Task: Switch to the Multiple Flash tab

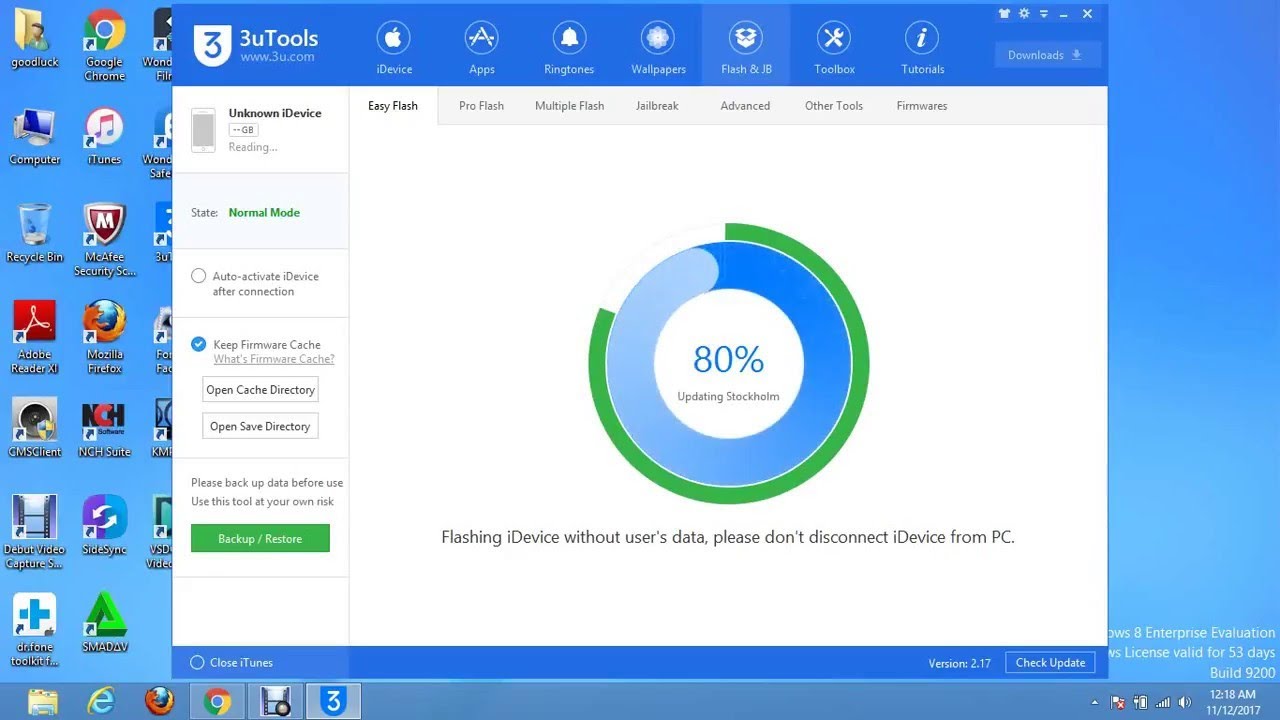Action: click(x=569, y=106)
